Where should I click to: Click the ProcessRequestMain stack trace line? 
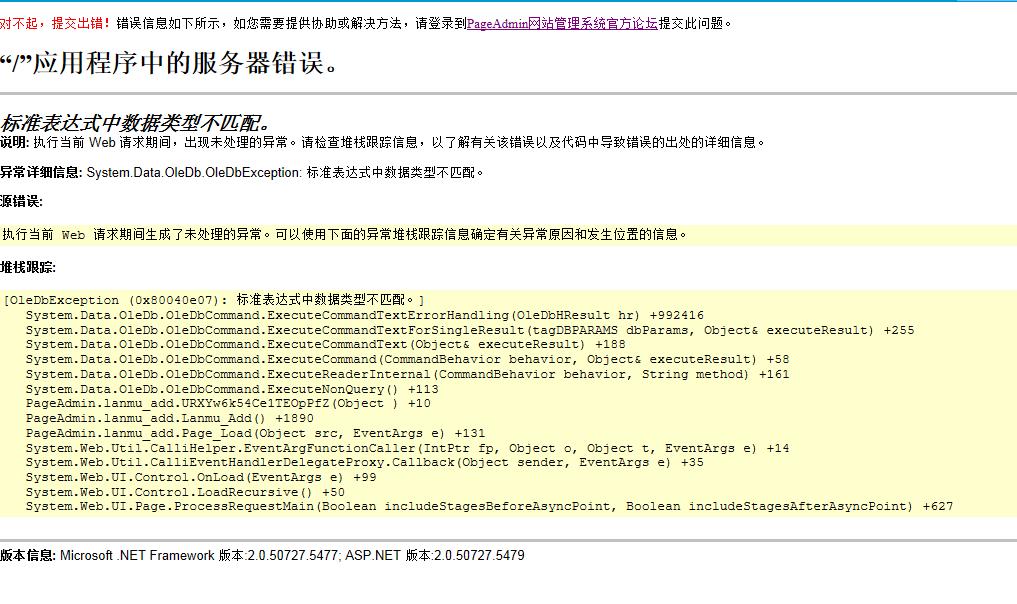pos(489,506)
